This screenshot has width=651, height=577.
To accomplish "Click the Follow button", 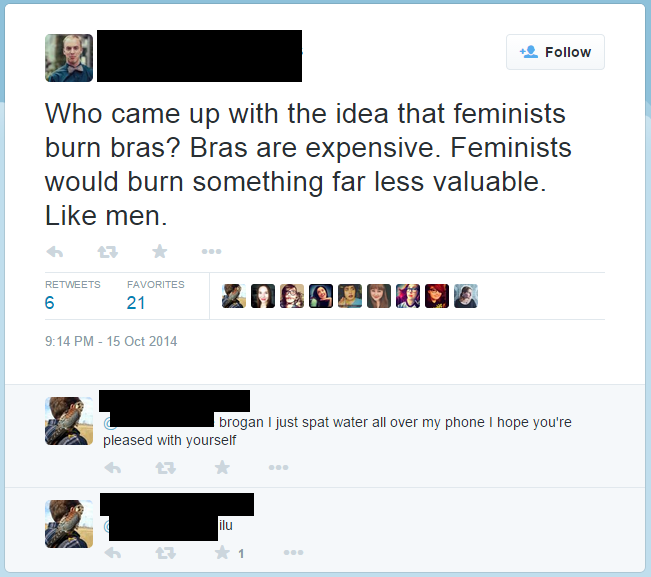I will tap(555, 52).
